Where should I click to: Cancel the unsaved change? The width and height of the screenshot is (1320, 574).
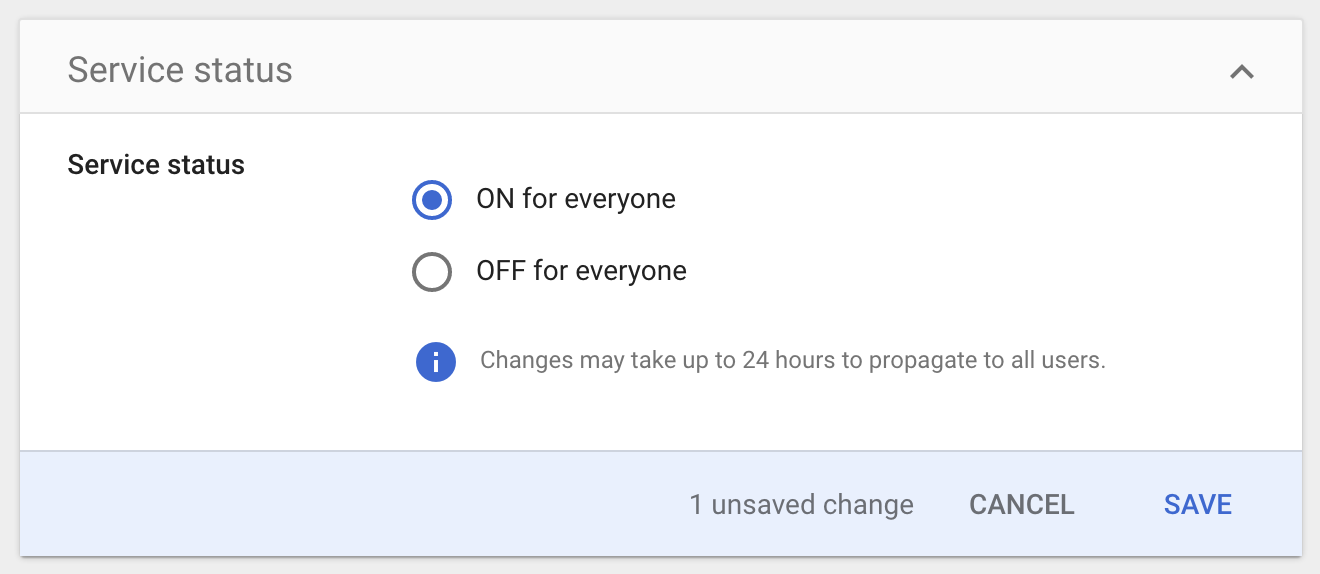pos(1021,505)
